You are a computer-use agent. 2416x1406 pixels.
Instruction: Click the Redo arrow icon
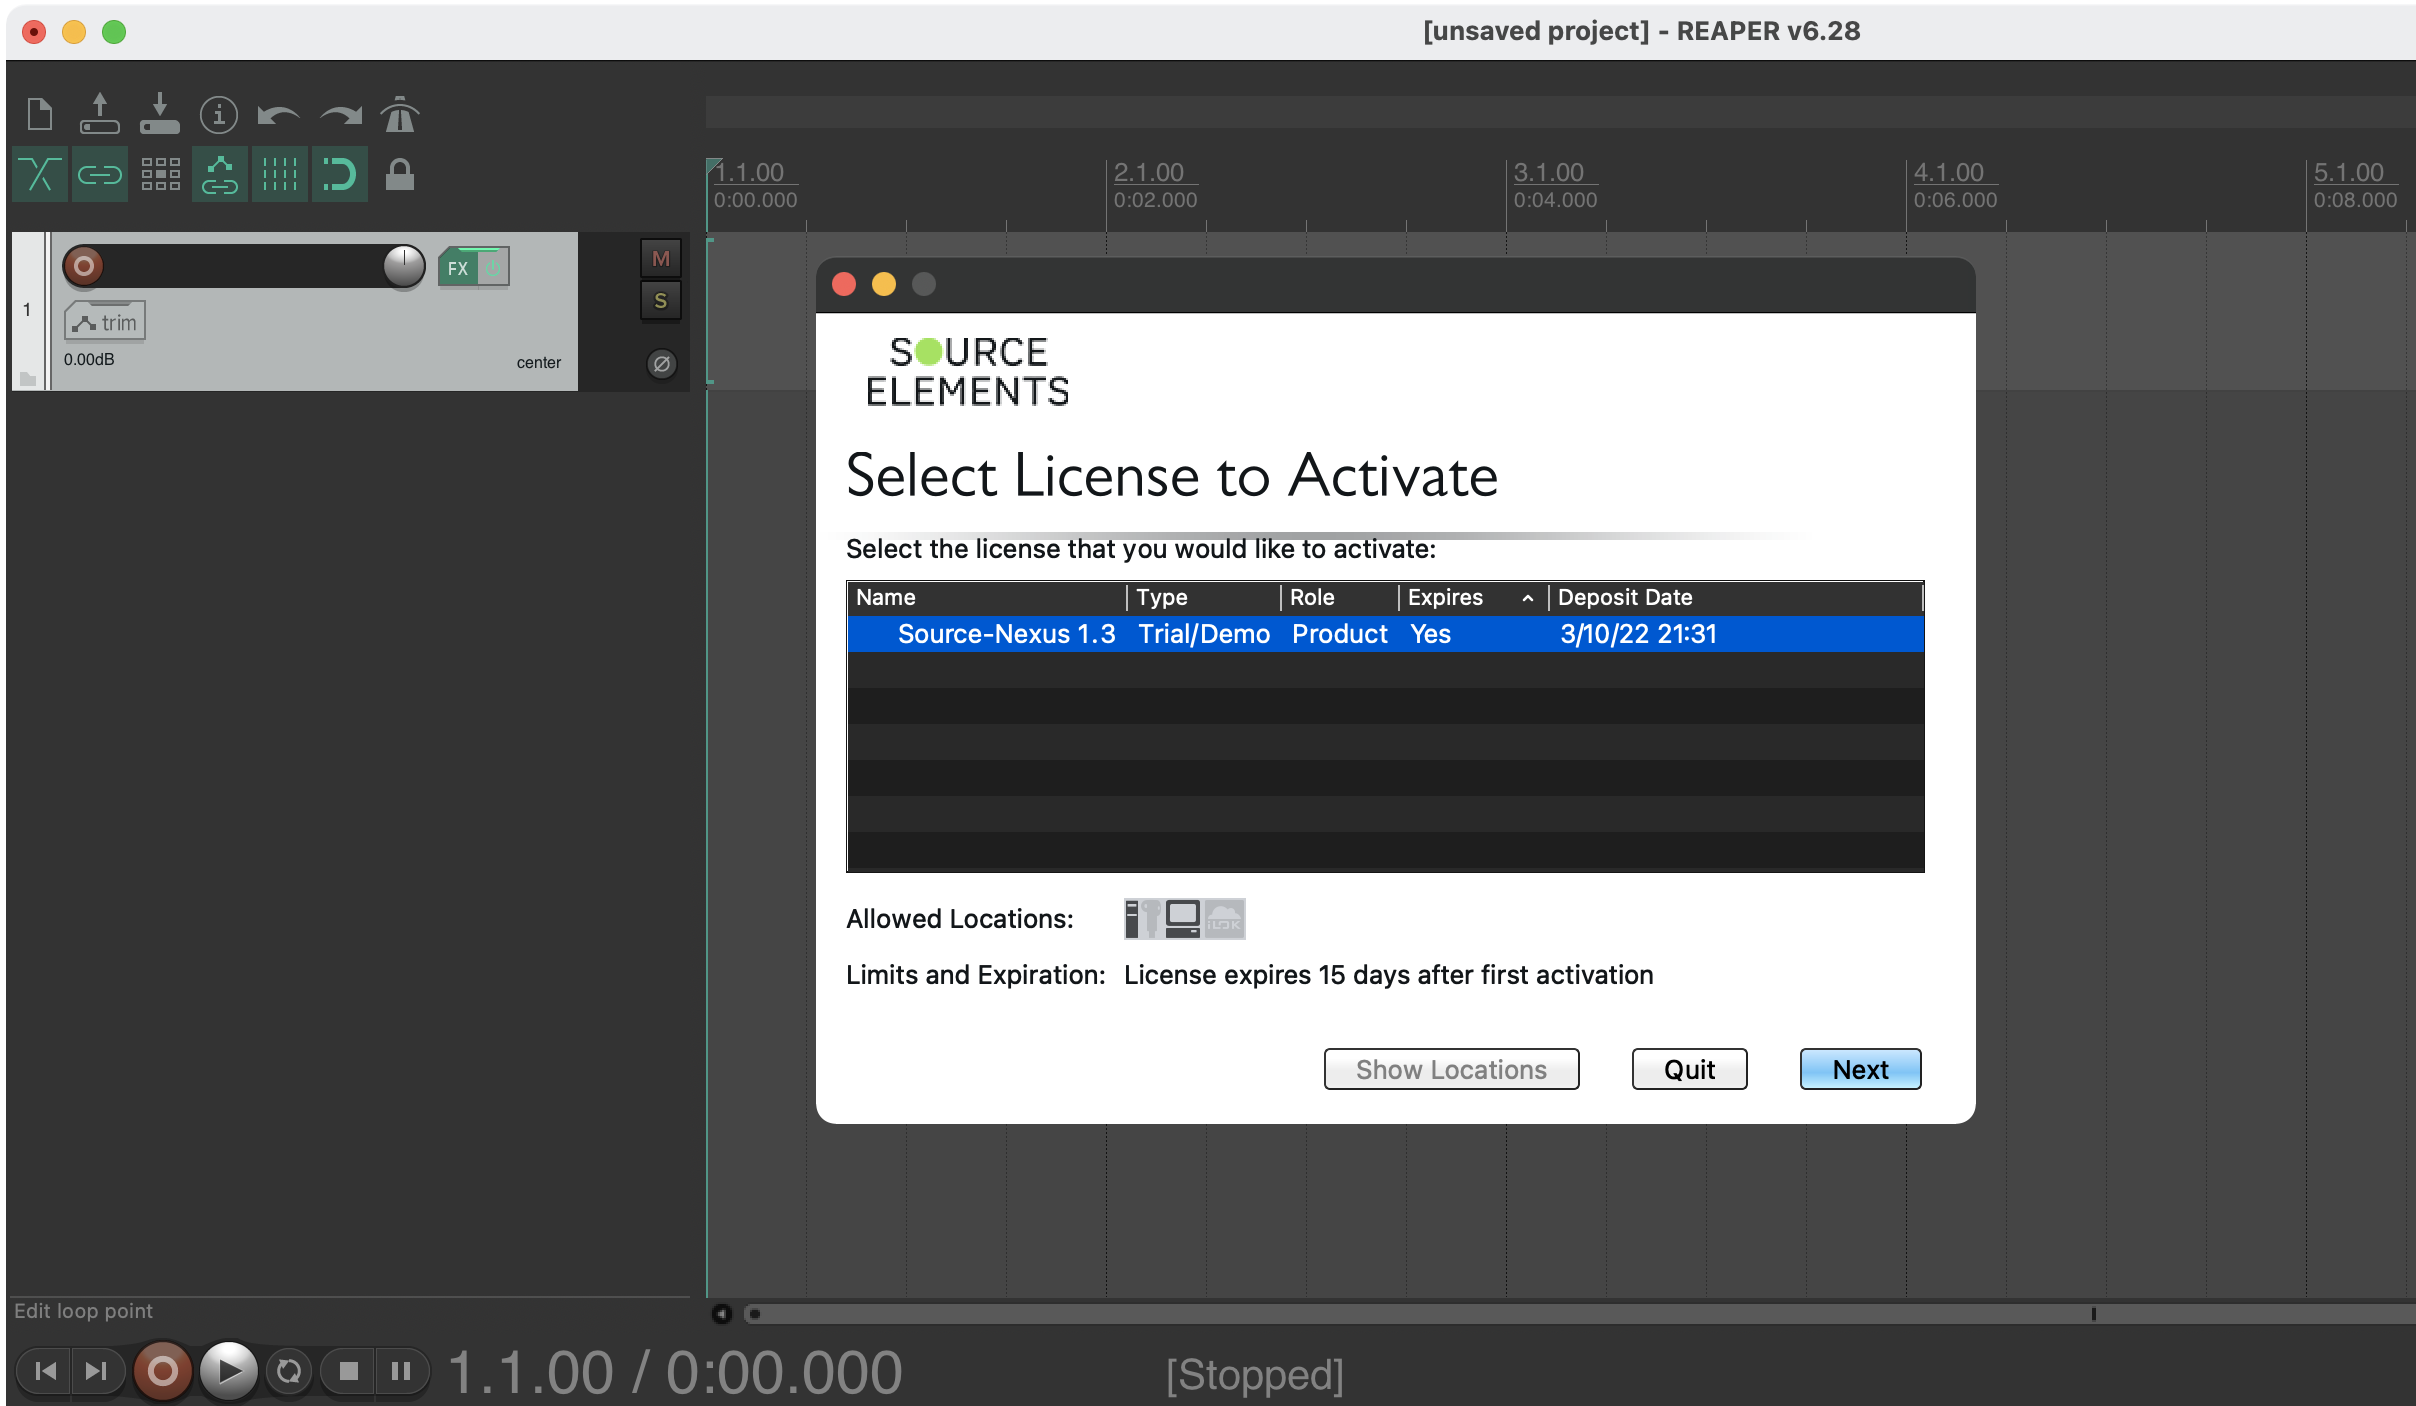340,116
